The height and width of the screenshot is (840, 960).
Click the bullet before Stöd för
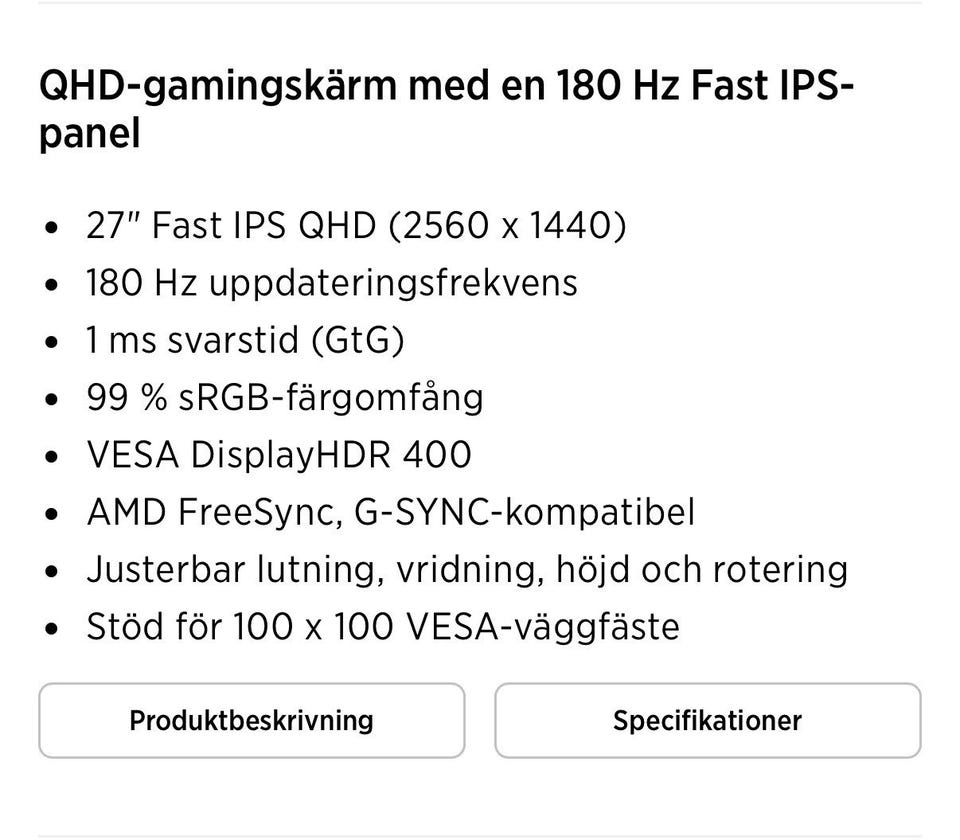tap(52, 630)
